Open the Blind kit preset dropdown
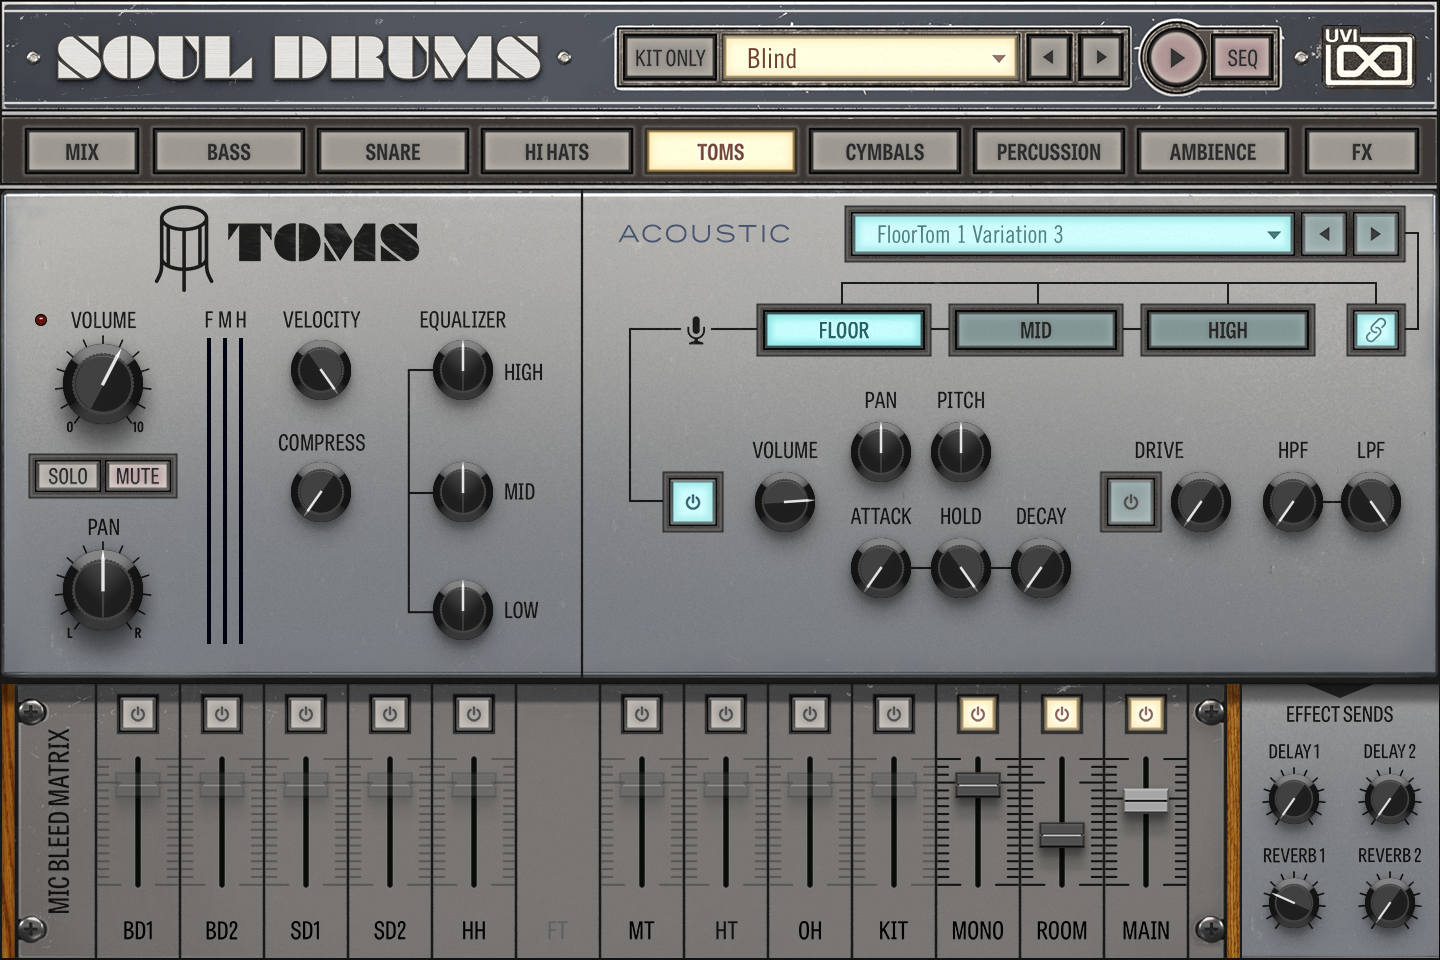This screenshot has height=960, width=1440. [x=870, y=58]
